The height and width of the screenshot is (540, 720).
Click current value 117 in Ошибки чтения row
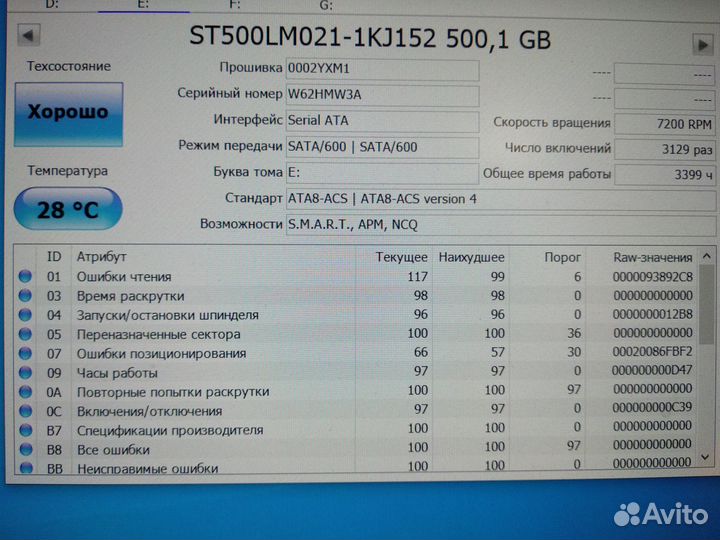417,277
